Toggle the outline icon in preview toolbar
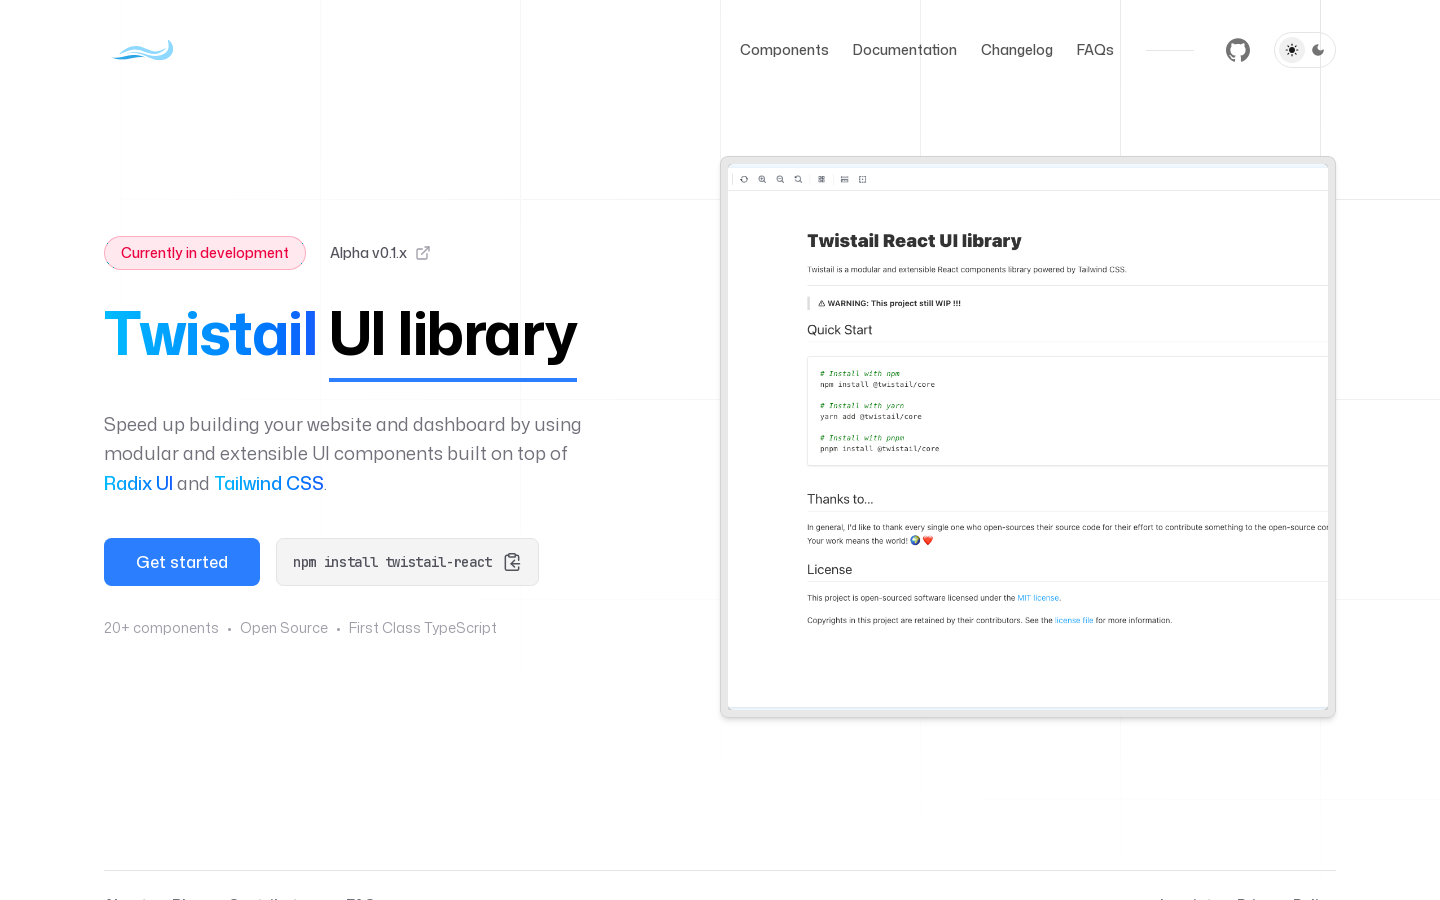The image size is (1440, 900). click(863, 180)
